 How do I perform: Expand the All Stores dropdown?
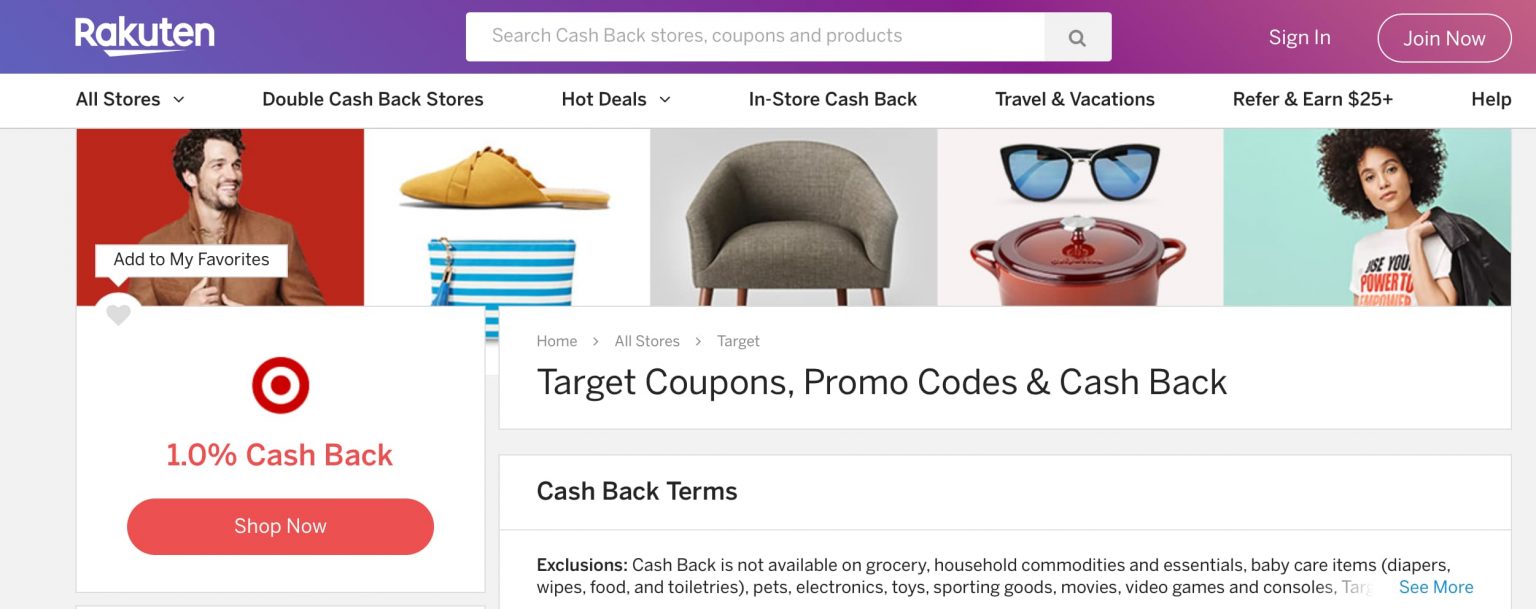[x=130, y=99]
